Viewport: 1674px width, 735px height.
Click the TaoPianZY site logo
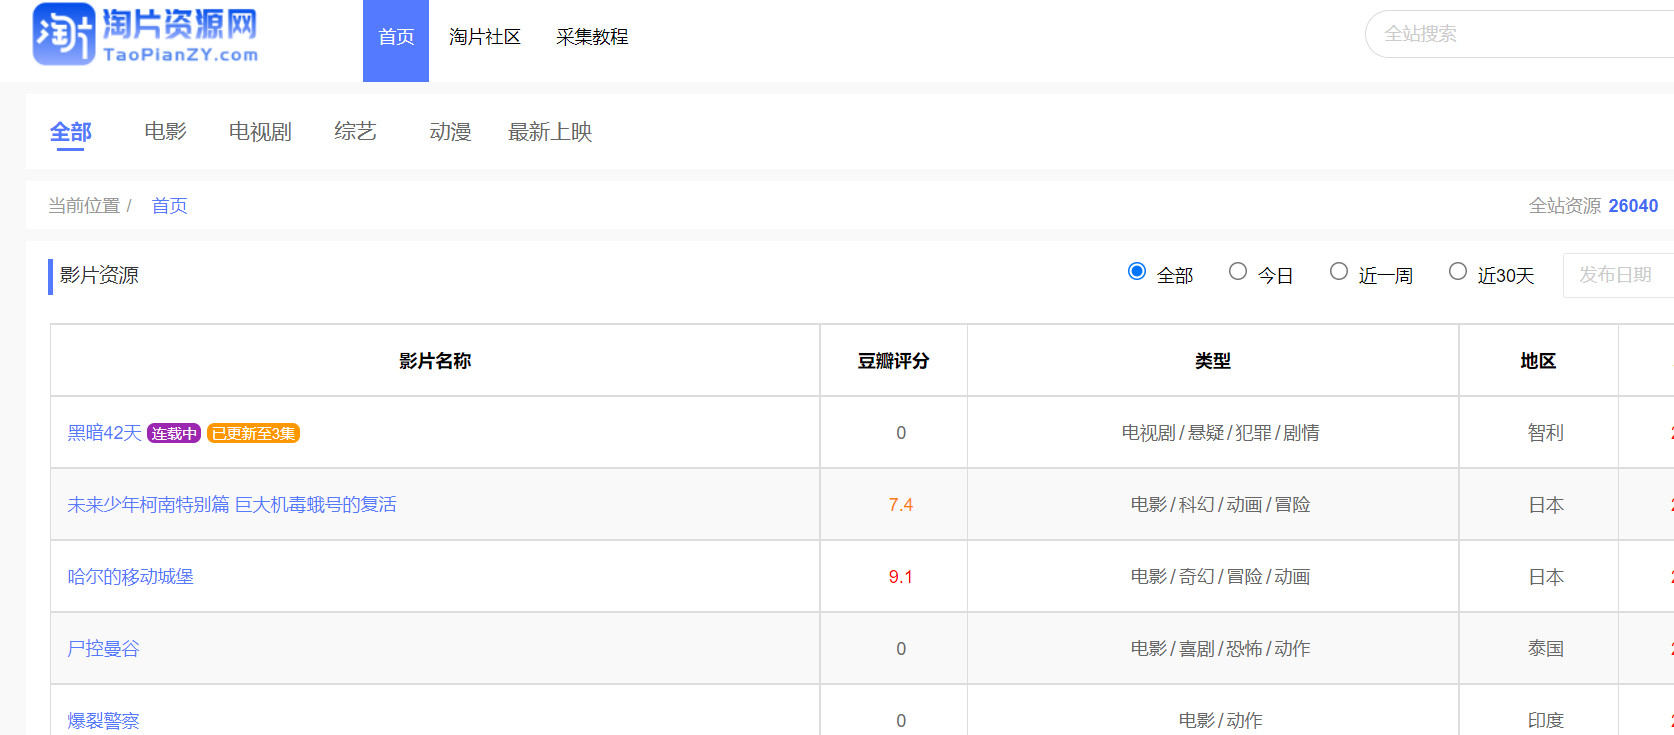(146, 35)
